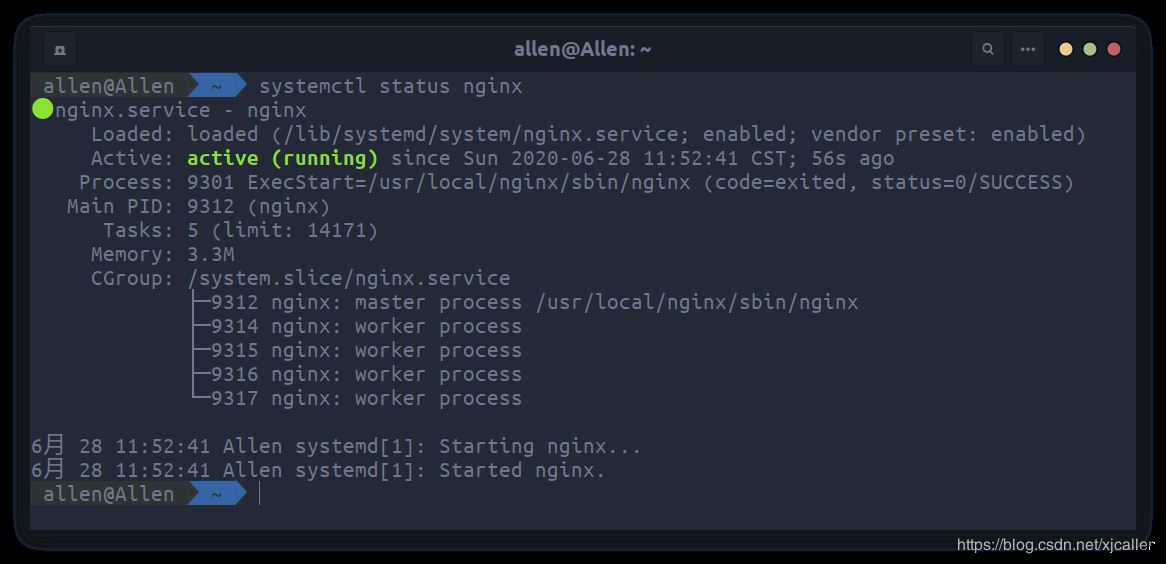Viewport: 1166px width, 564px height.
Task: Maximize the window with green button
Action: click(1090, 49)
